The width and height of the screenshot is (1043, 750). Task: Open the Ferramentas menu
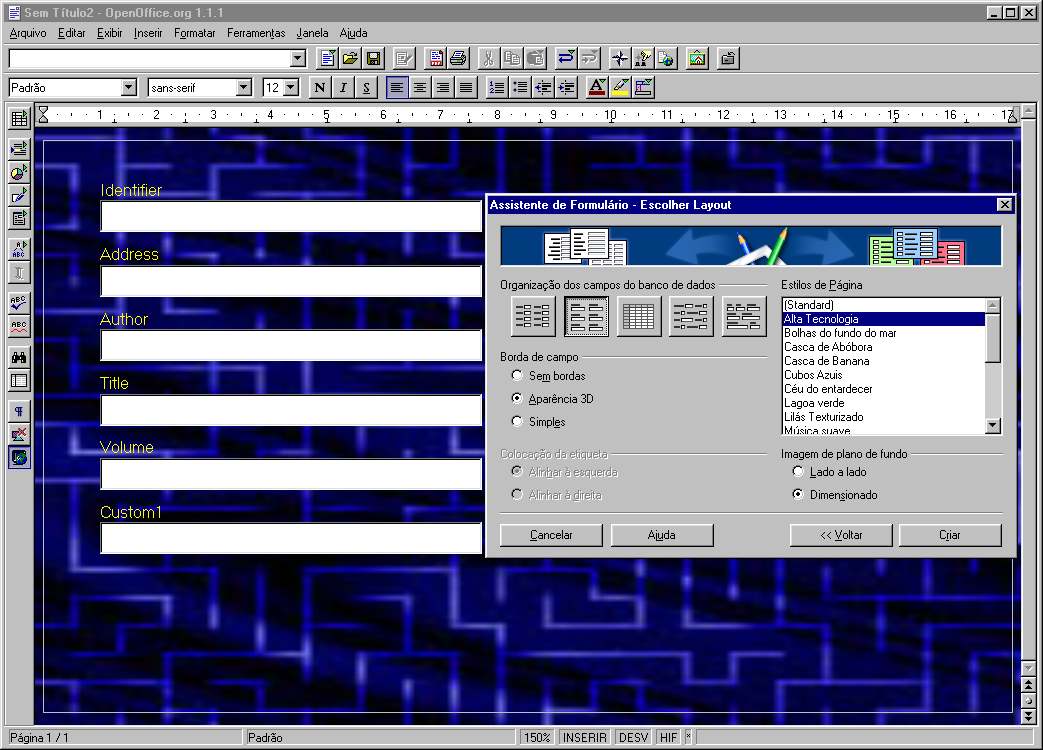point(256,33)
